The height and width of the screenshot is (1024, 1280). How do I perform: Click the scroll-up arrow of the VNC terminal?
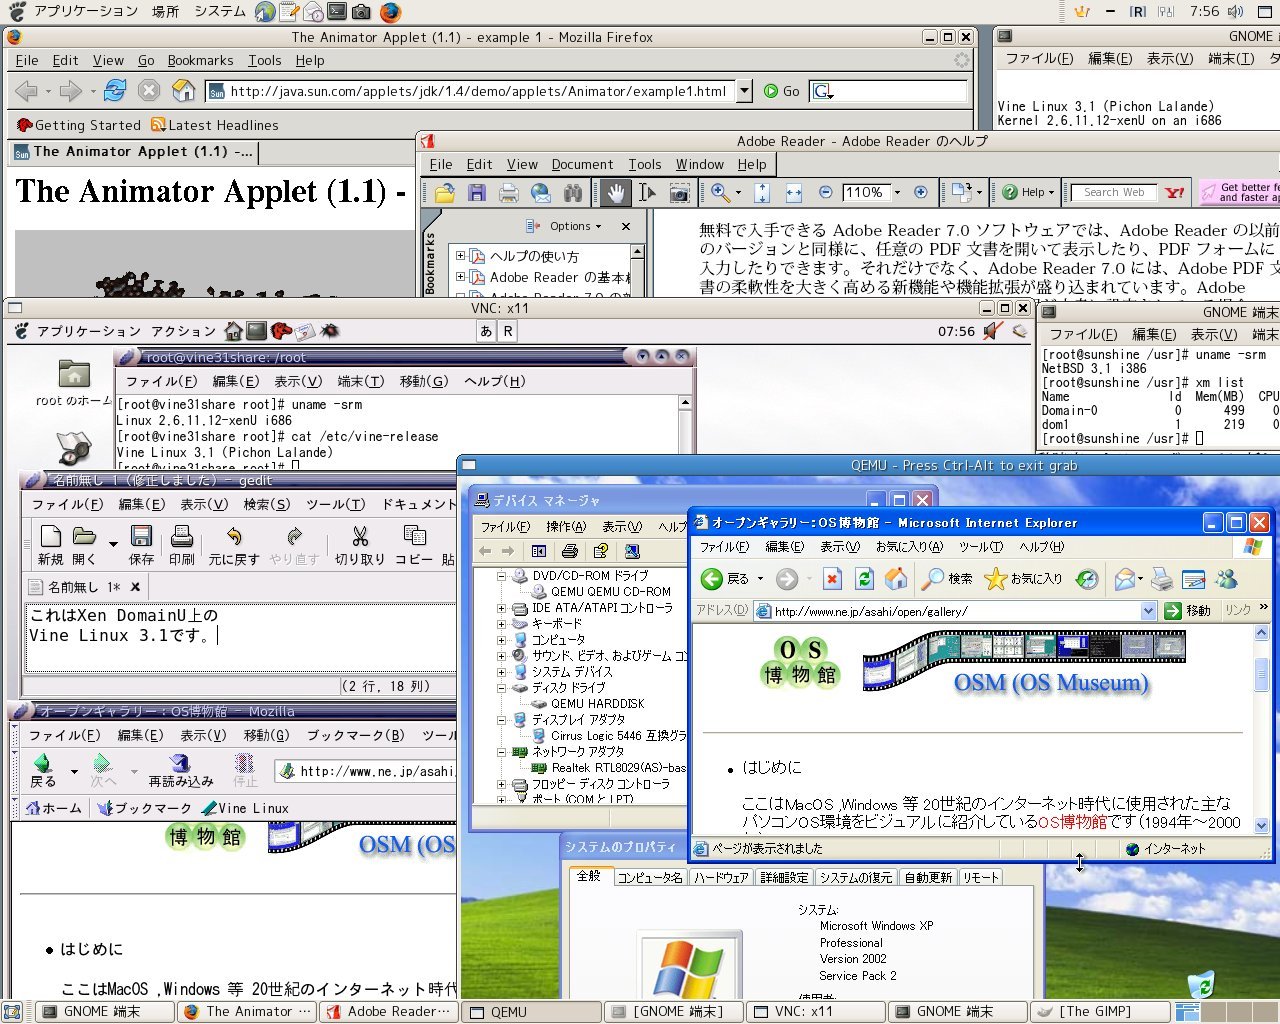tap(685, 403)
